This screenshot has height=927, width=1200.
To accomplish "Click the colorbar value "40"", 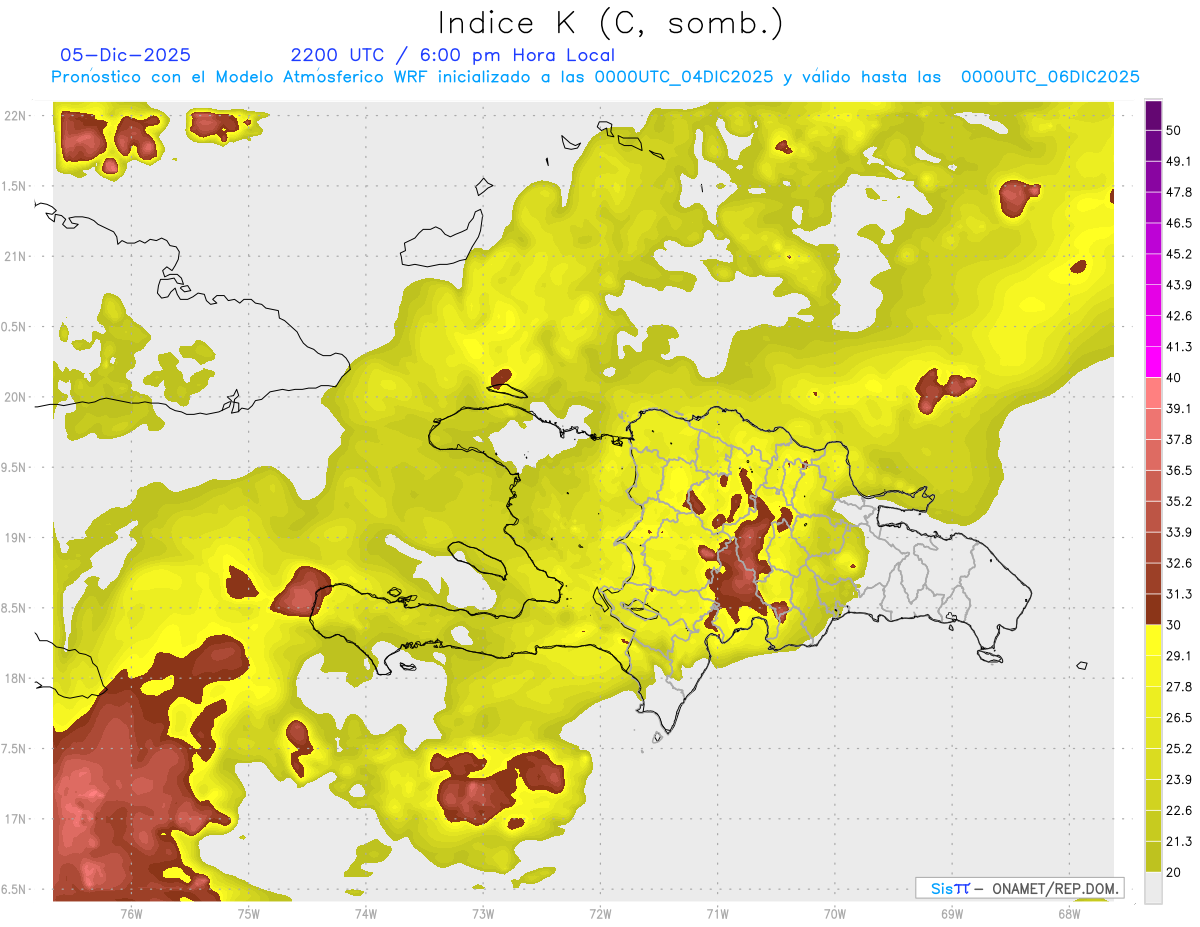I will [1173, 378].
